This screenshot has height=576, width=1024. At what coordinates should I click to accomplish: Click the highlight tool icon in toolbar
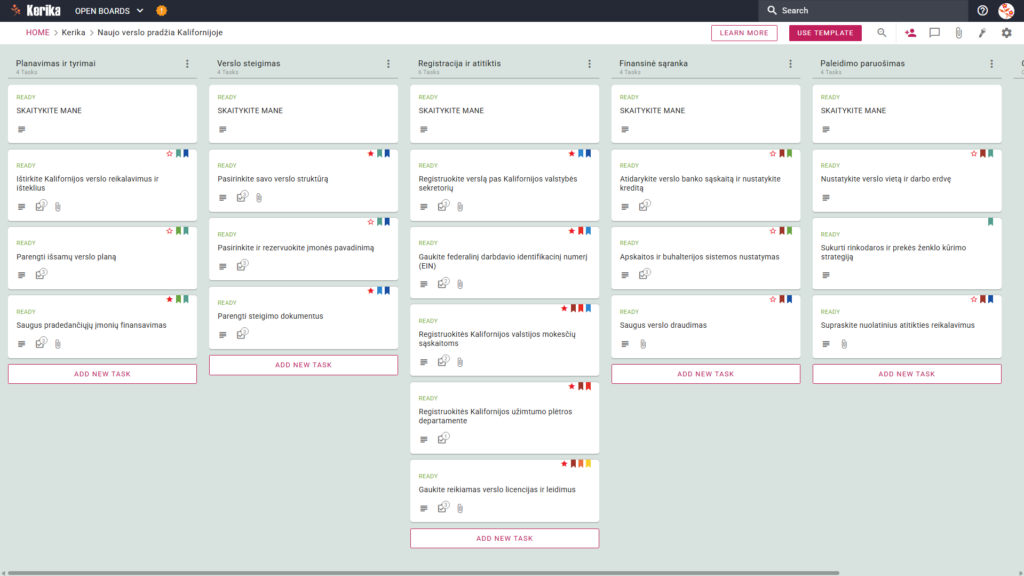click(x=982, y=33)
